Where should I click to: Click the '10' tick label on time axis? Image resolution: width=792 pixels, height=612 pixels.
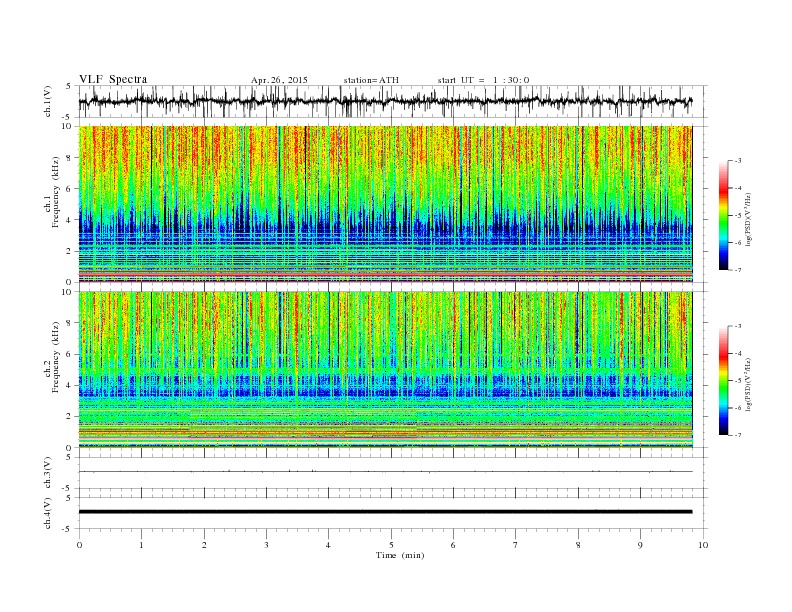point(703,545)
